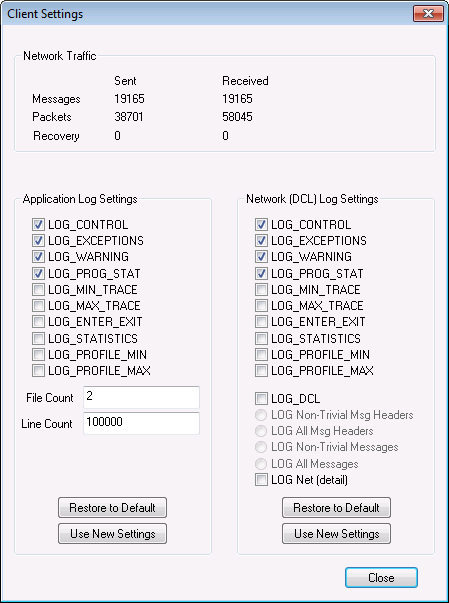Image resolution: width=449 pixels, height=603 pixels.
Task: Restore Network DCL Log Settings to default
Action: pos(336,508)
